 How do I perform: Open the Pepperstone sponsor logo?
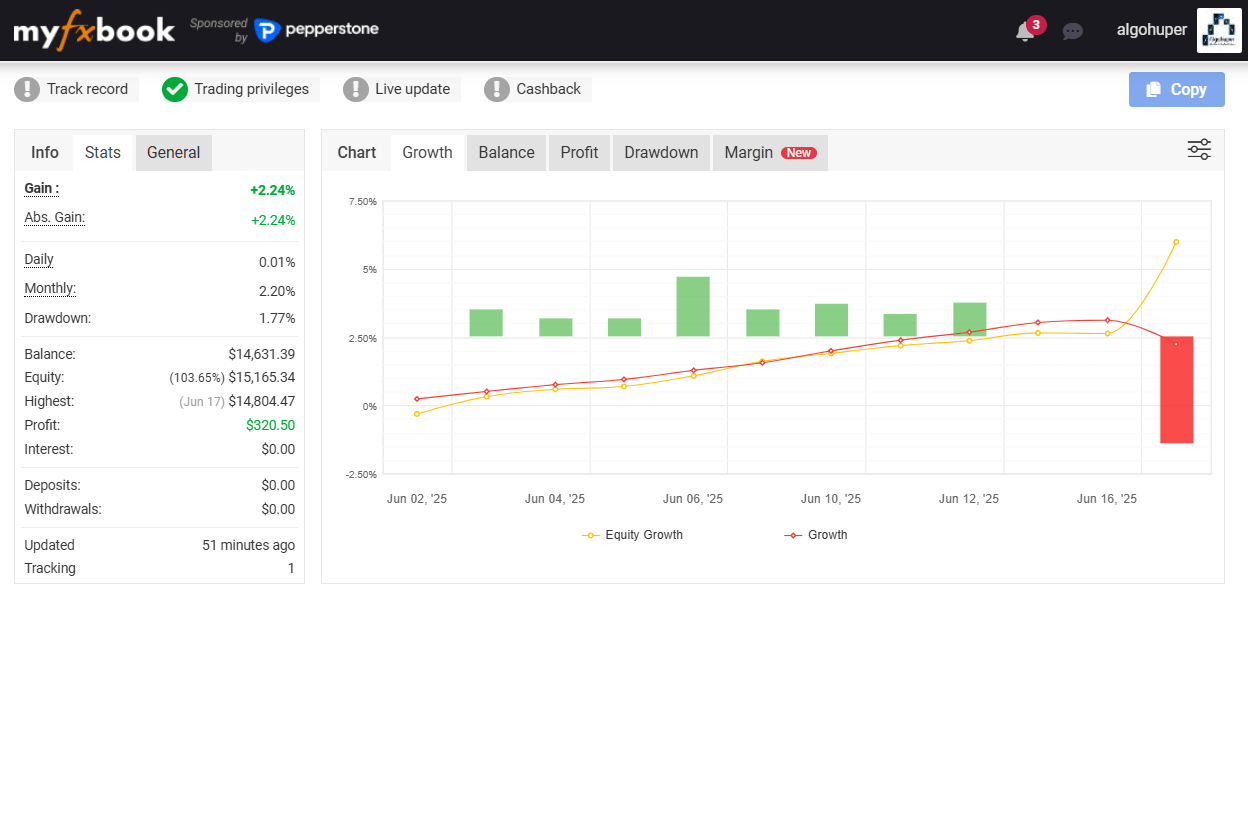317,30
